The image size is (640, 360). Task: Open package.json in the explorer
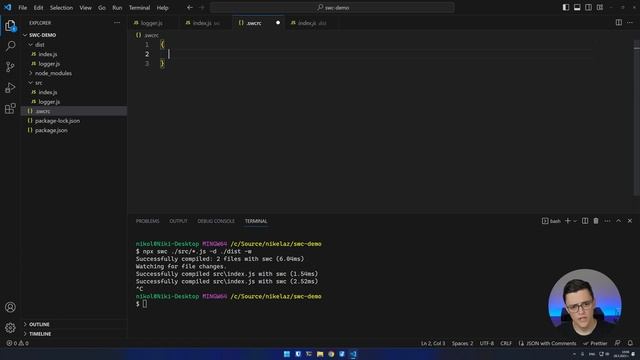tap(74, 130)
